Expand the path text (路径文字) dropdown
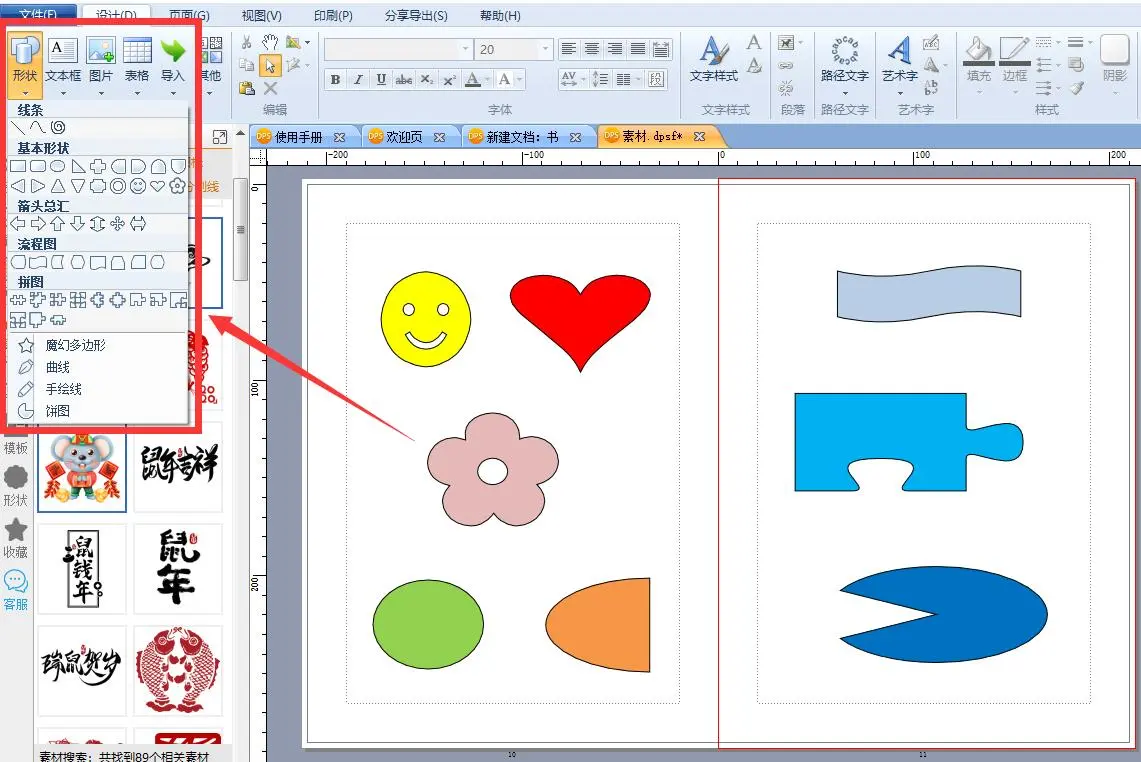Image resolution: width=1141 pixels, height=762 pixels. coord(844,93)
